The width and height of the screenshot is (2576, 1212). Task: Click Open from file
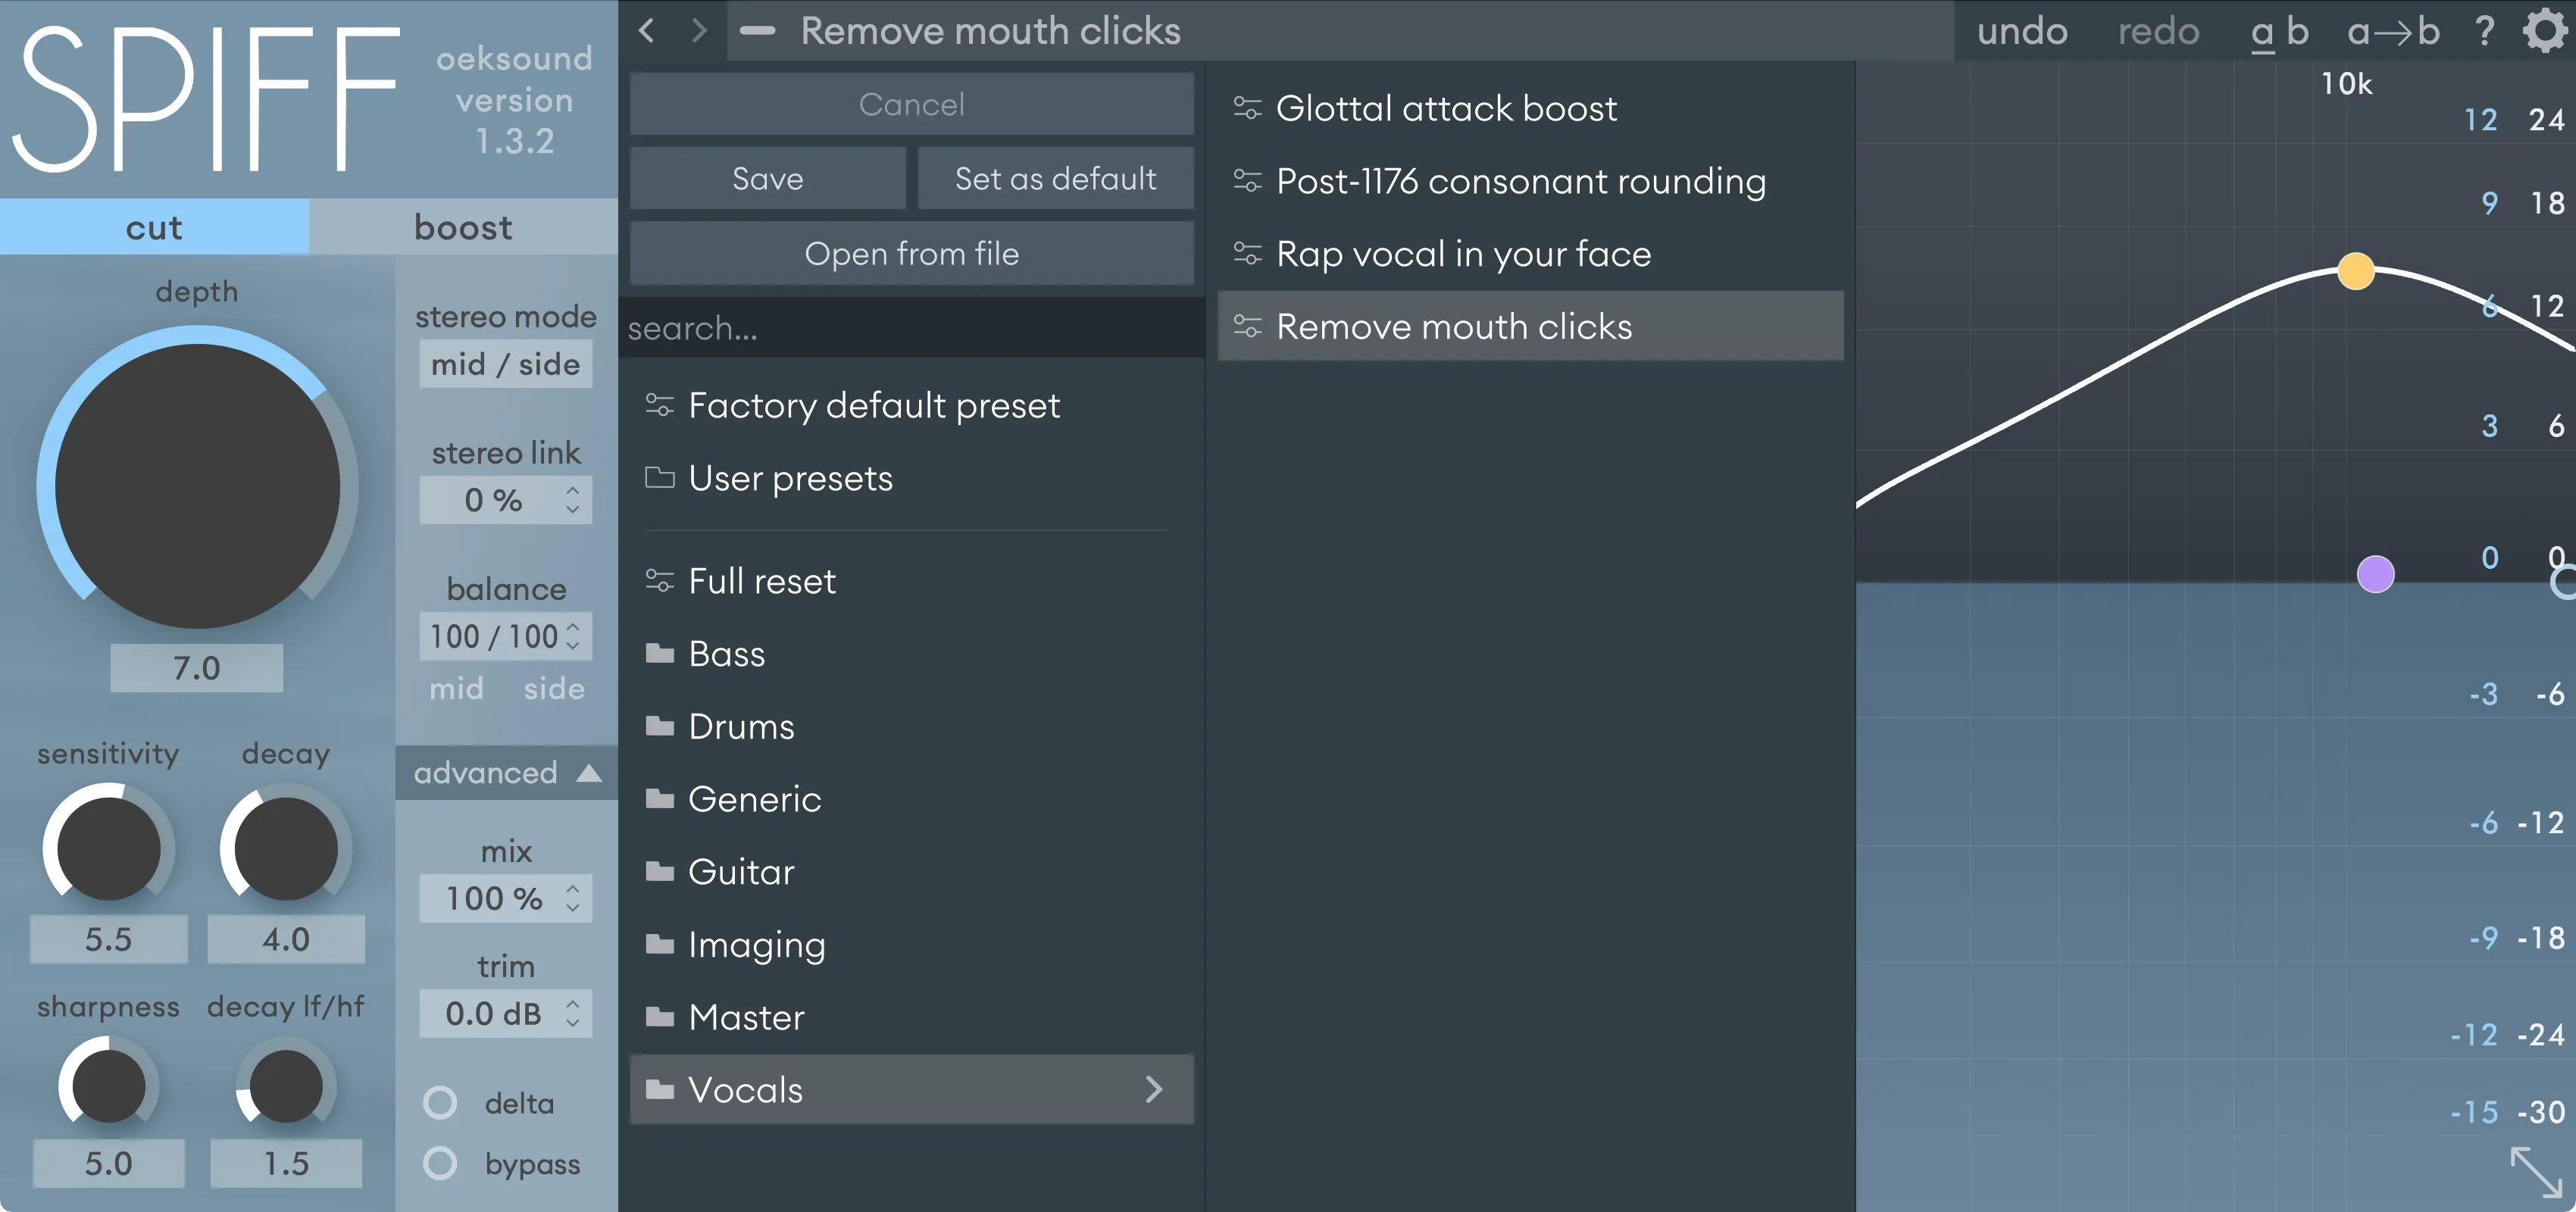(x=911, y=253)
